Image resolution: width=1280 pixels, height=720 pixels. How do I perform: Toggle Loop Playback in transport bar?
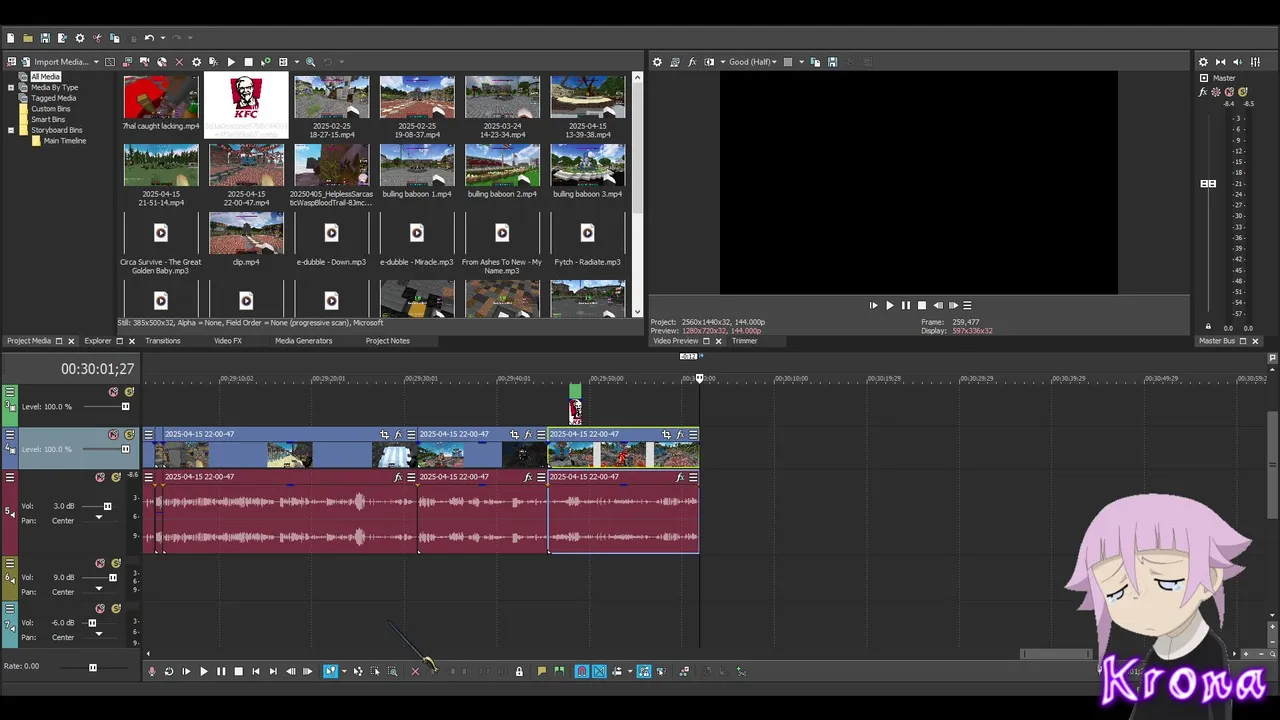[x=169, y=671]
